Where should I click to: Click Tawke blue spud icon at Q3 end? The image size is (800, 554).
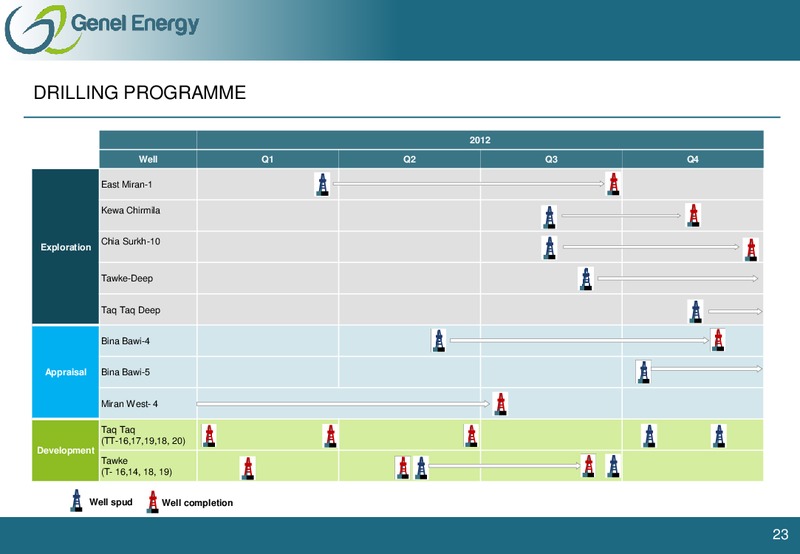[613, 466]
